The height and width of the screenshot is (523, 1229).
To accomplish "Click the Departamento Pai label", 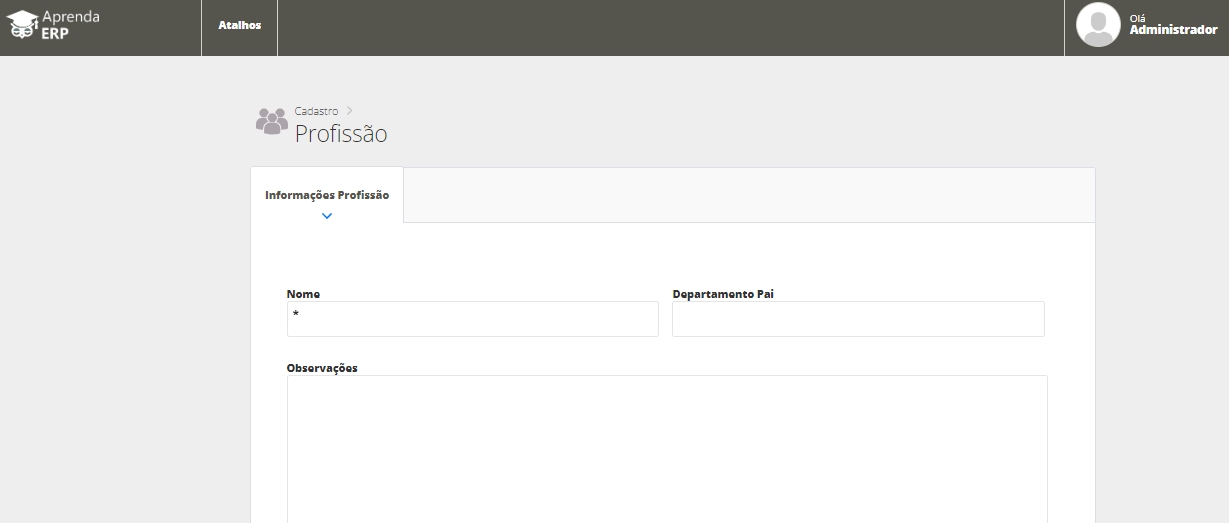I will click(723, 294).
